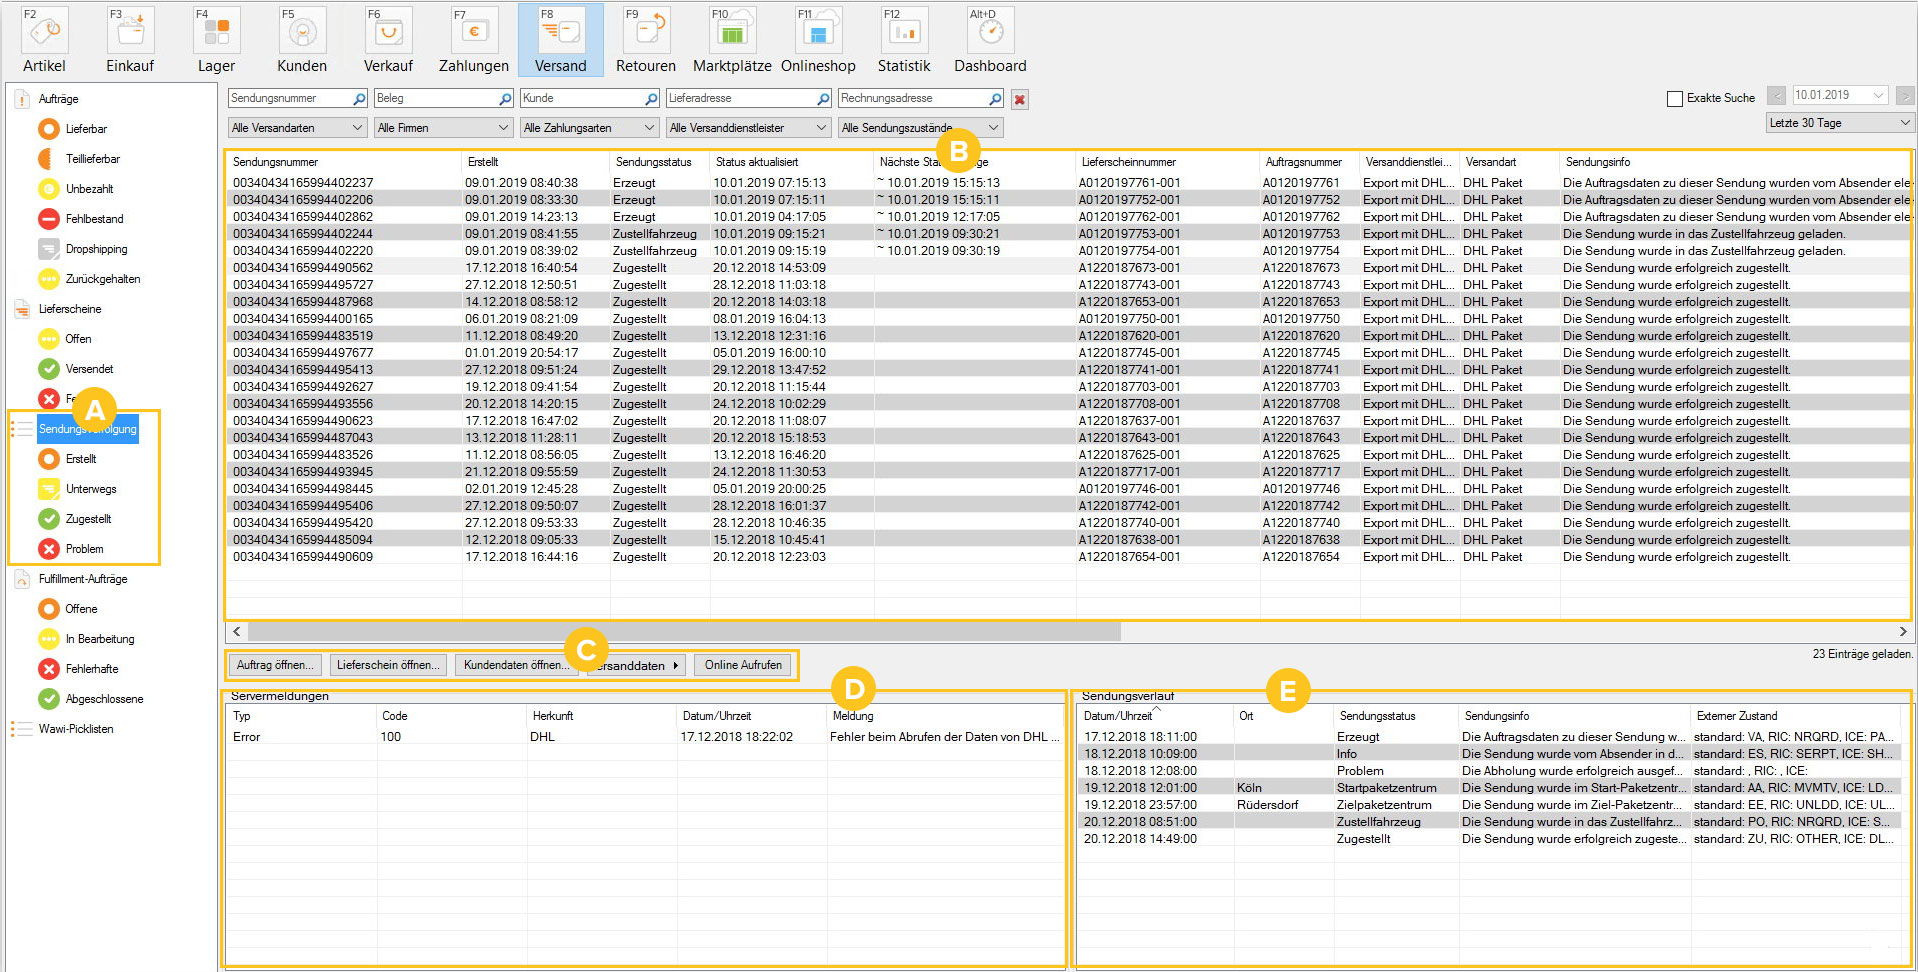The image size is (1918, 972).
Task: Open the Dashboard module
Action: (989, 38)
